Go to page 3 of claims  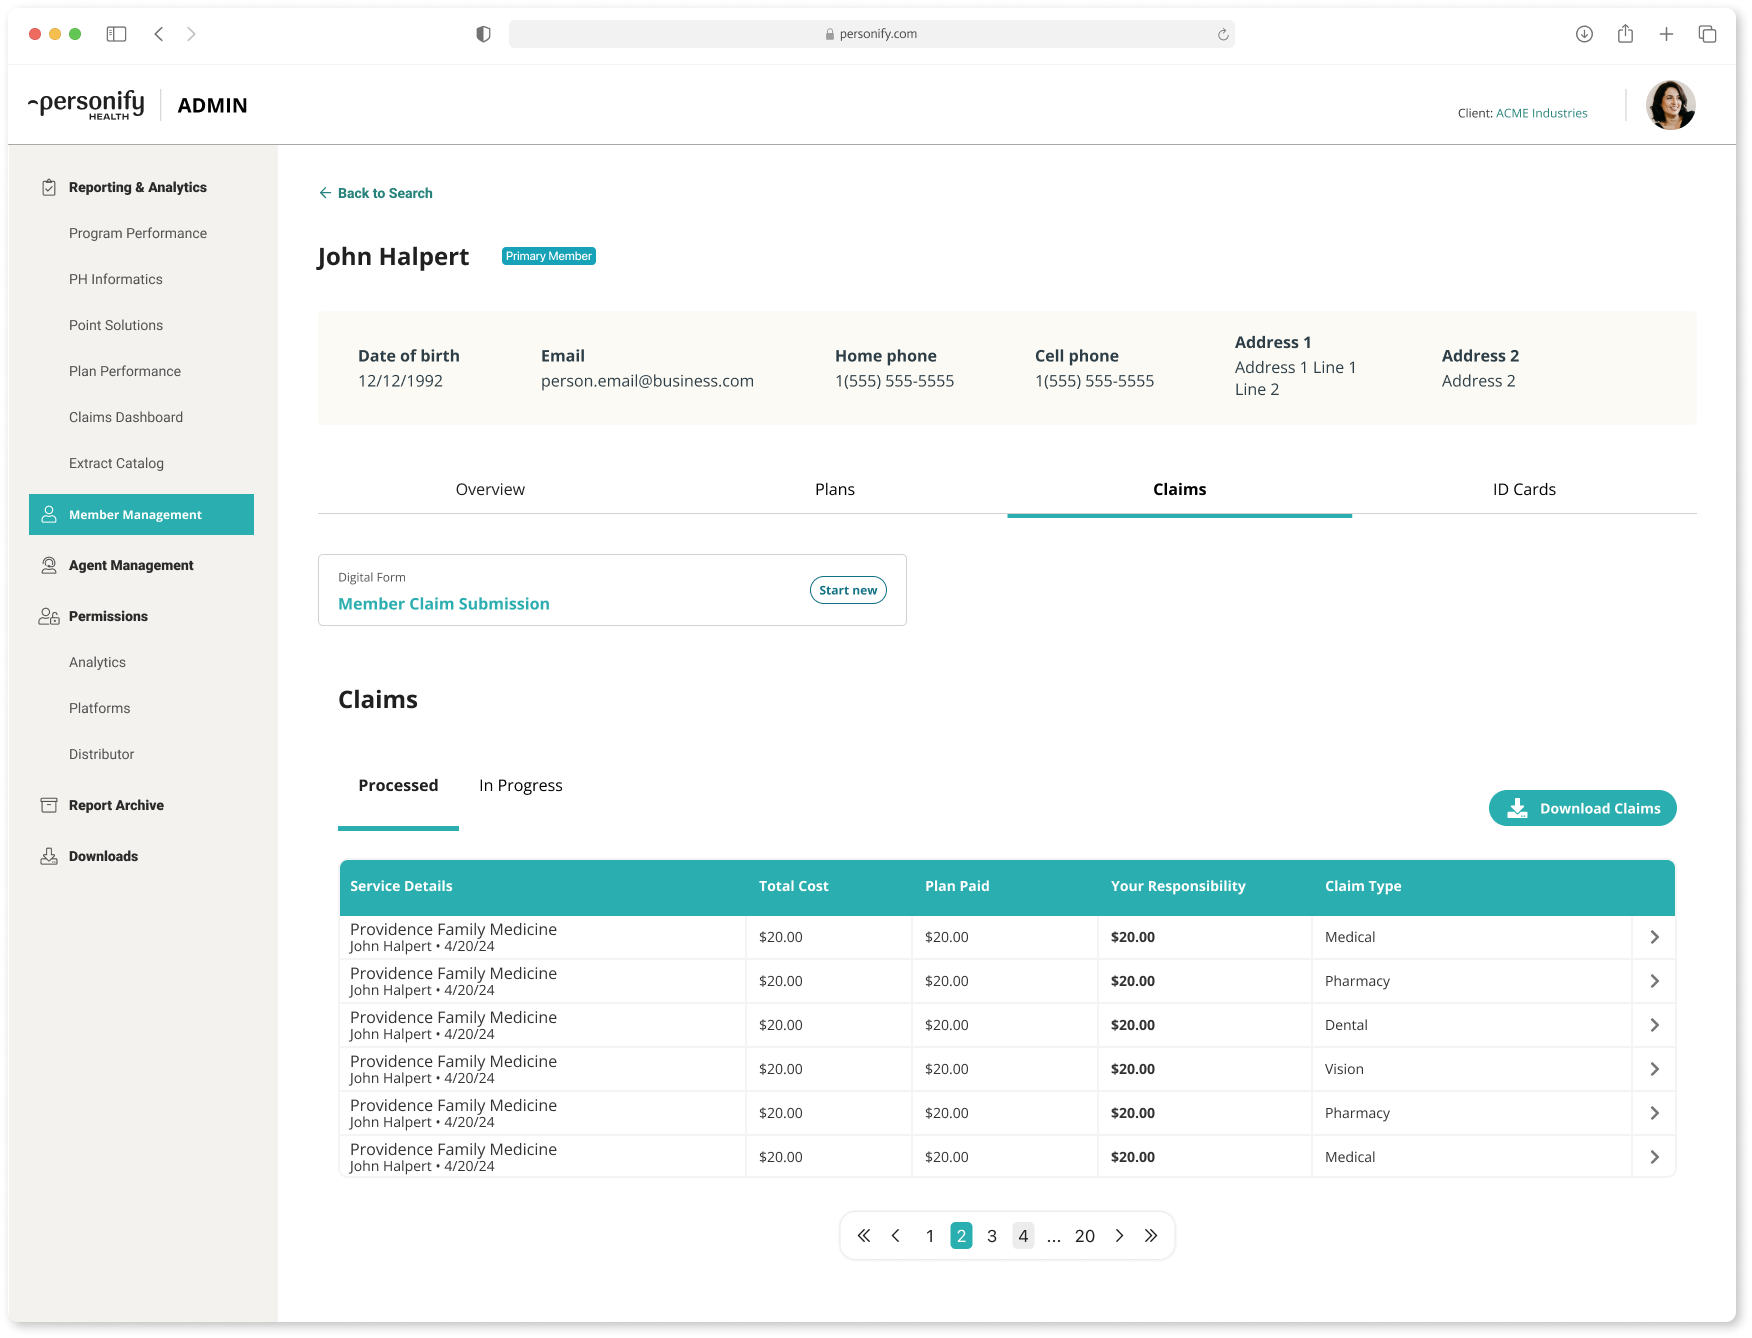992,1236
